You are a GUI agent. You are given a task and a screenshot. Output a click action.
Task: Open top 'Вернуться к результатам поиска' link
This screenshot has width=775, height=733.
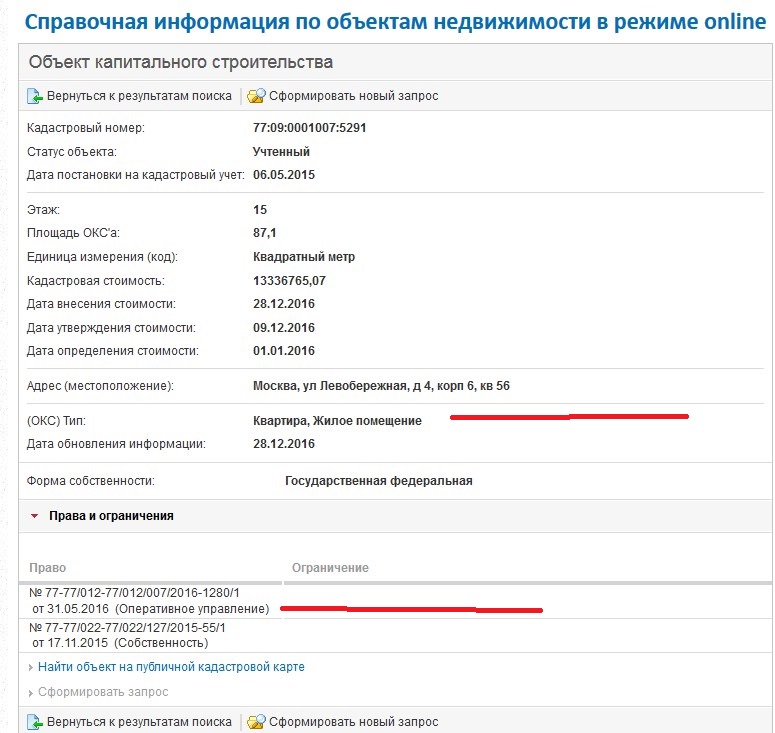pos(139,96)
